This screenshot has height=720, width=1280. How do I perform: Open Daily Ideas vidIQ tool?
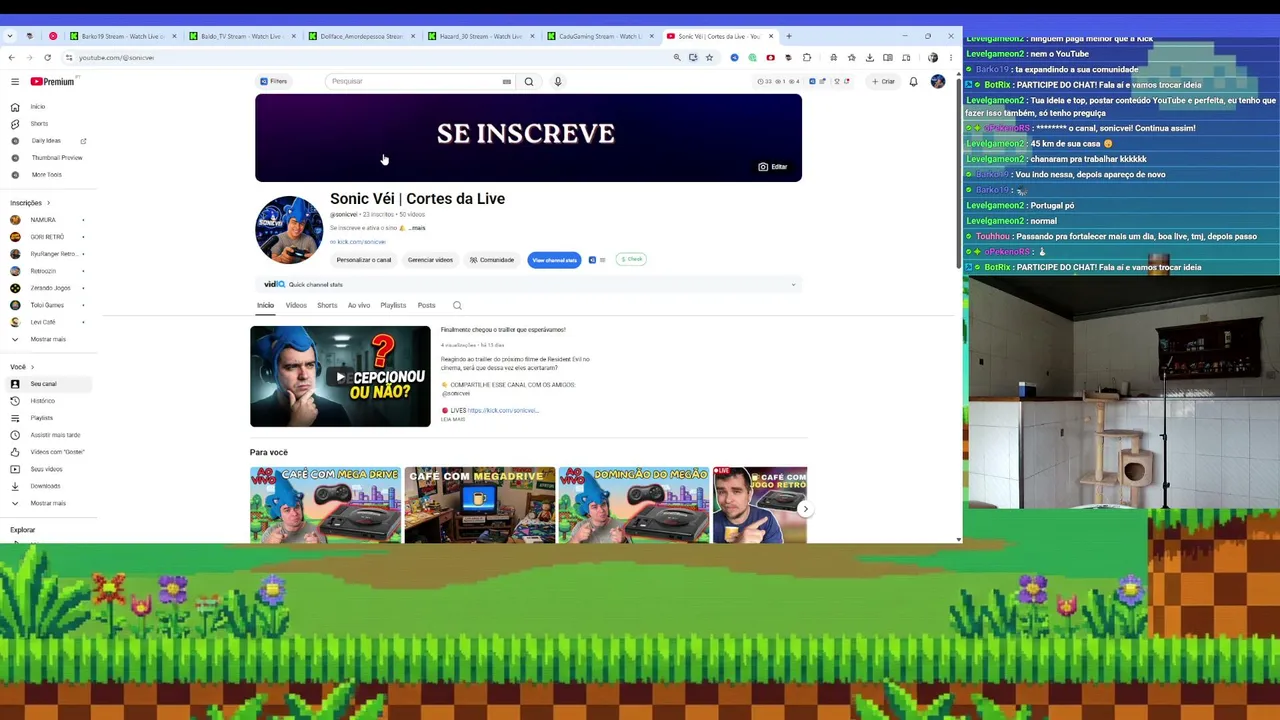[46, 141]
